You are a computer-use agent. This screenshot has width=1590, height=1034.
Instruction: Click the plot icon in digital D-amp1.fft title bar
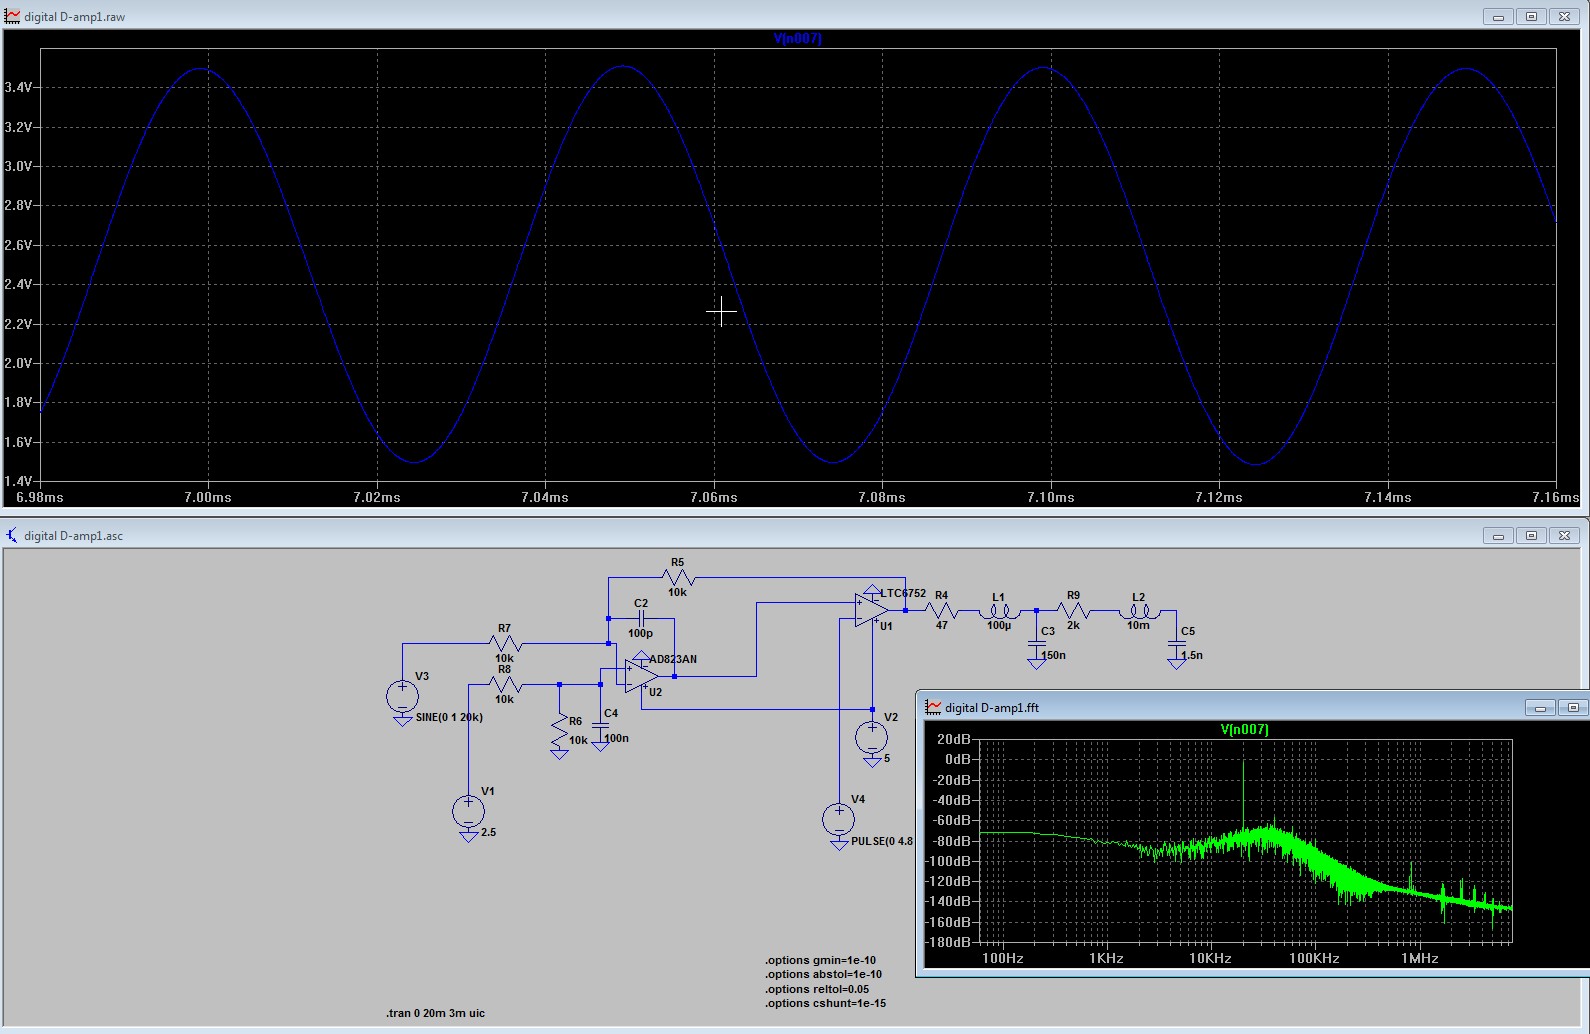(933, 707)
